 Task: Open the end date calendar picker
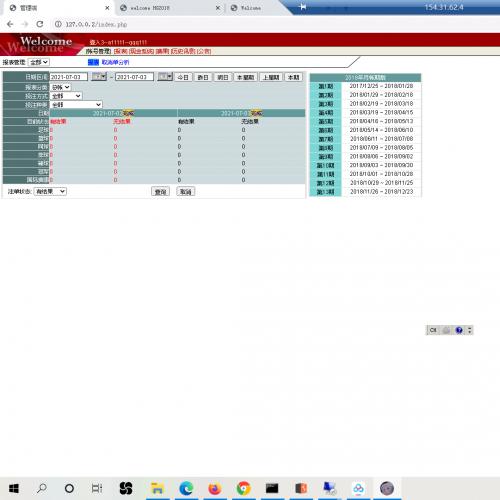[165, 77]
